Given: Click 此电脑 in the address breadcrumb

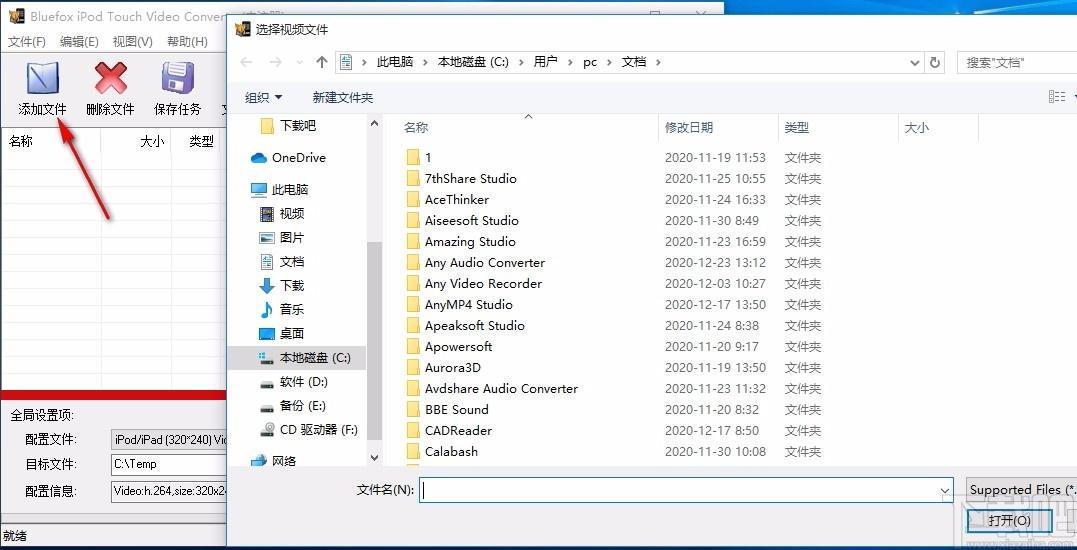Looking at the screenshot, I should coord(395,62).
